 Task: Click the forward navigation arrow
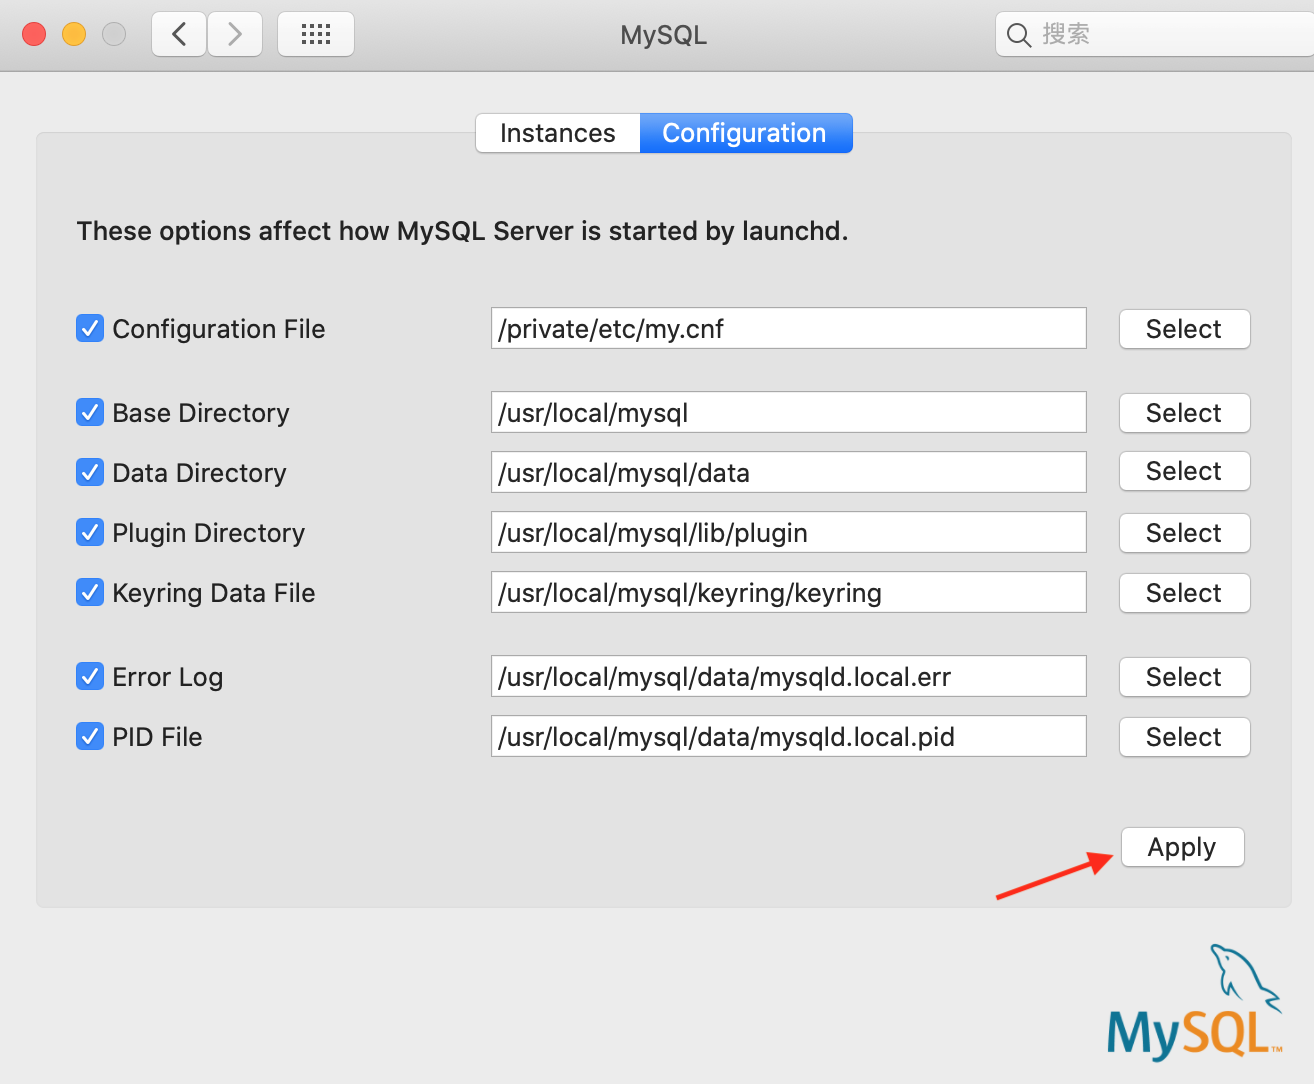click(x=235, y=33)
